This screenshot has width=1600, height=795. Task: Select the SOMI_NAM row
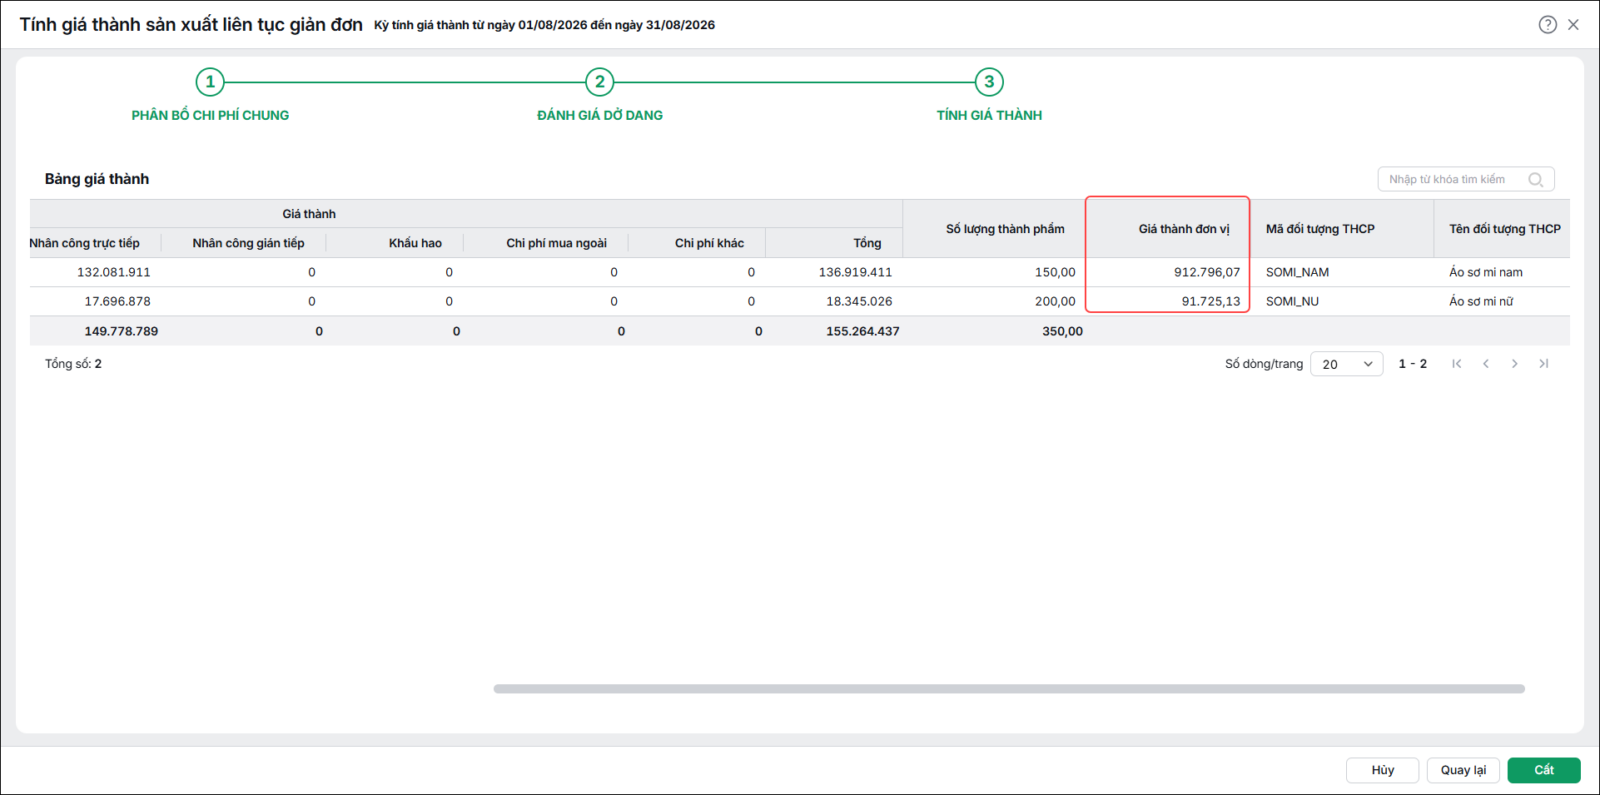800,272
